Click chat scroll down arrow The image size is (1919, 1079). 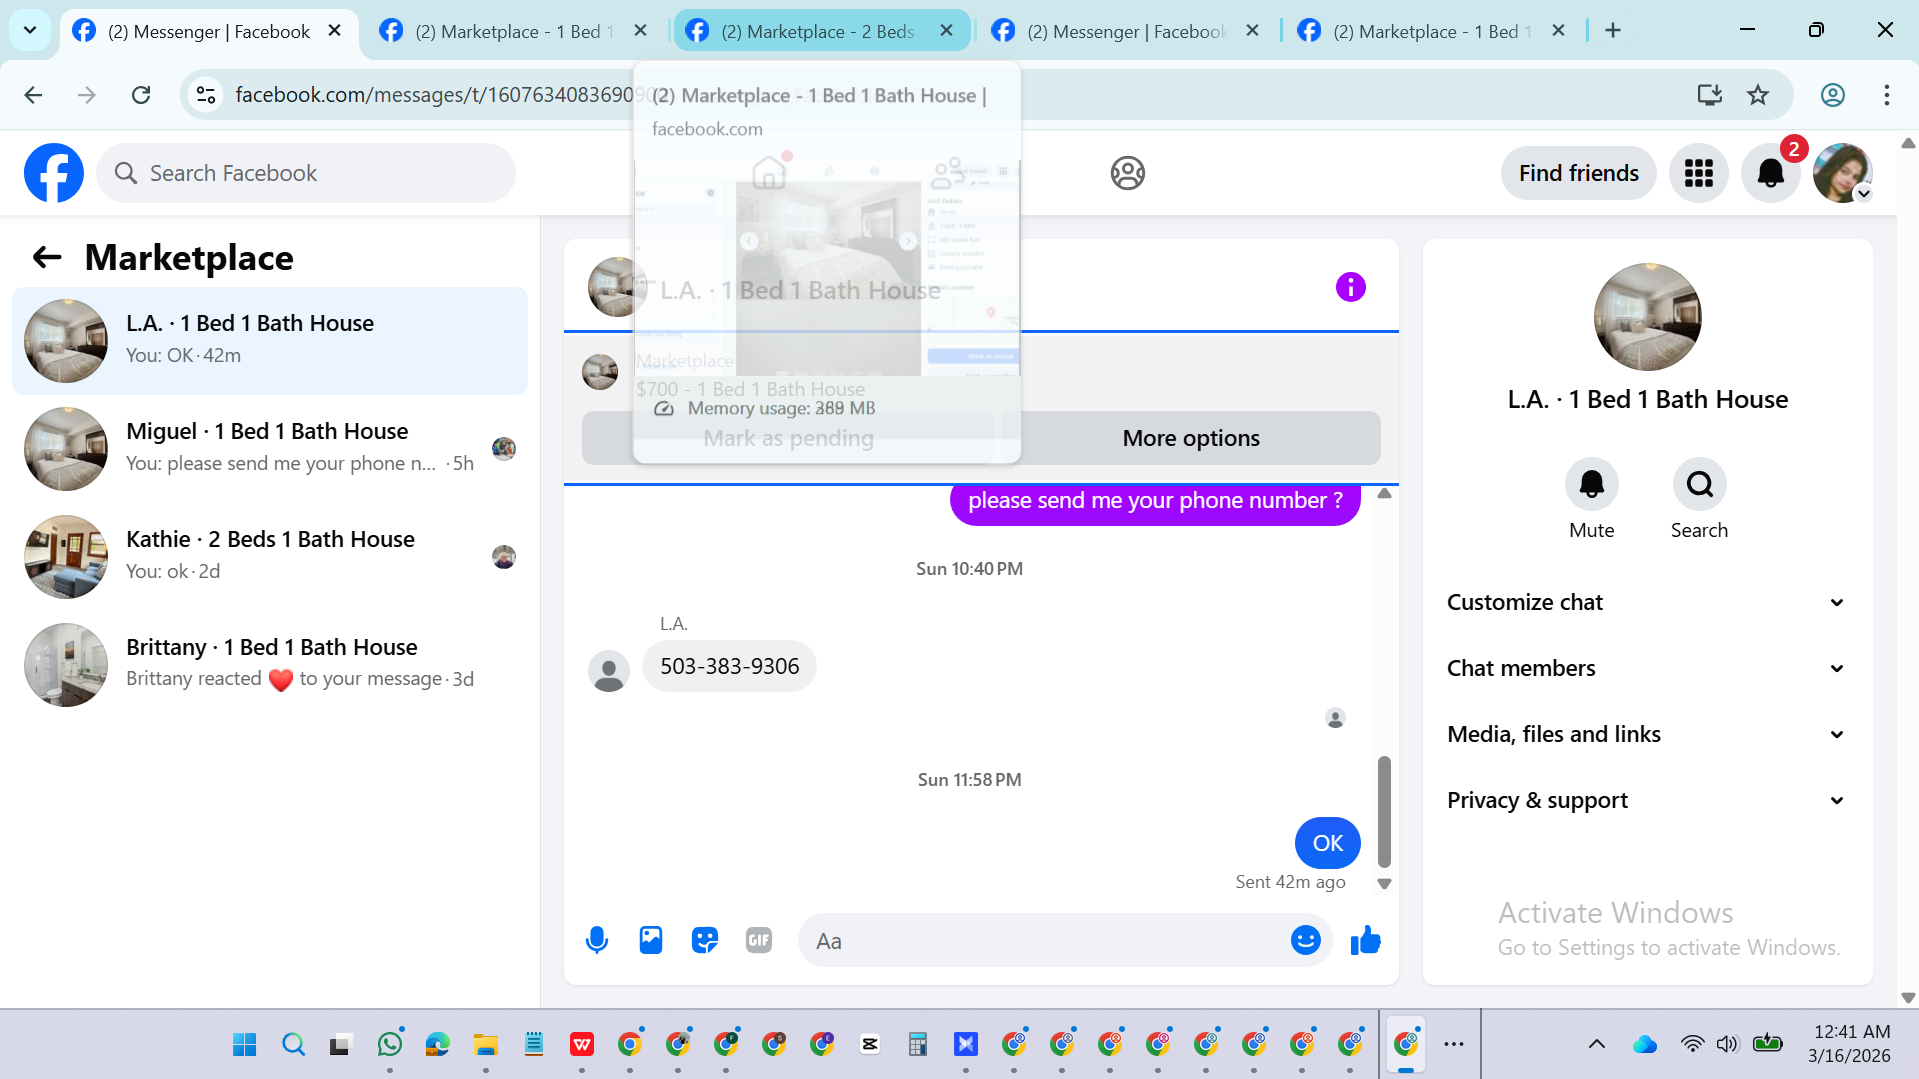coord(1384,883)
